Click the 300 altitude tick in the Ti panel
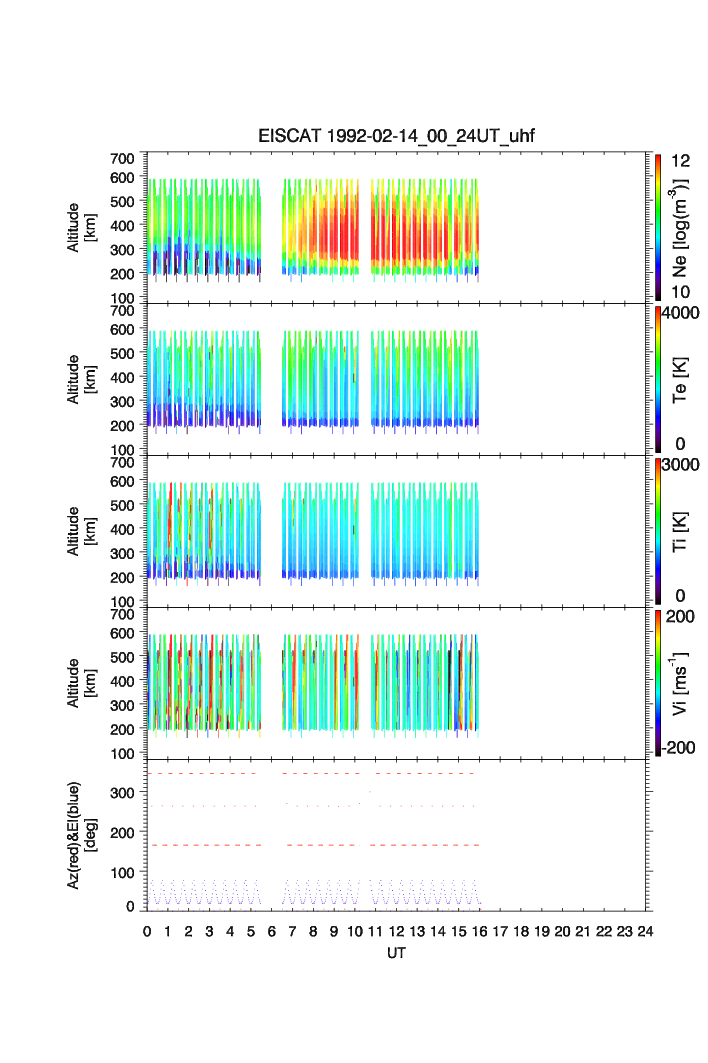Image resolution: width=708 pixels, height=1063 pixels. tap(122, 553)
